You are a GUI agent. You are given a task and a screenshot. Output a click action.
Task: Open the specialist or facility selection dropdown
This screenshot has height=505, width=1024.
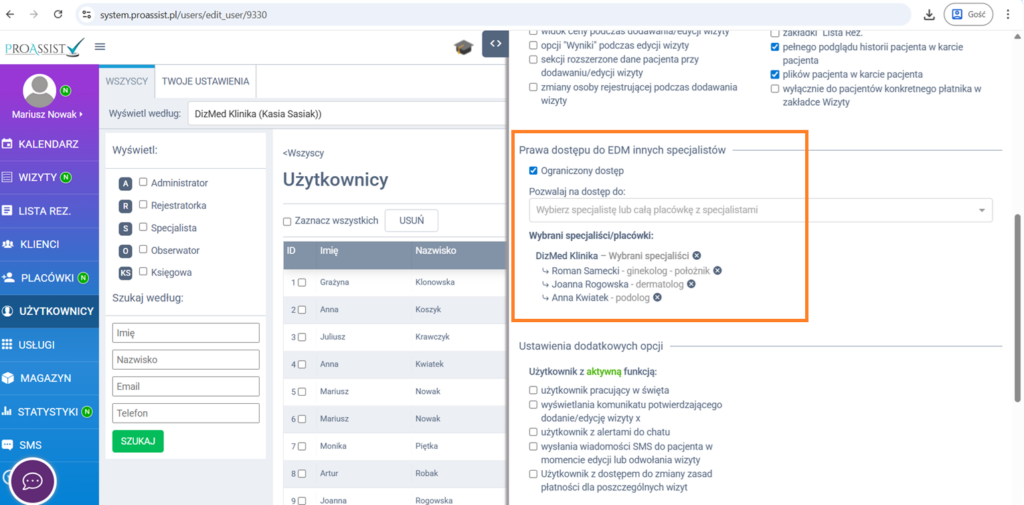[x=760, y=210]
